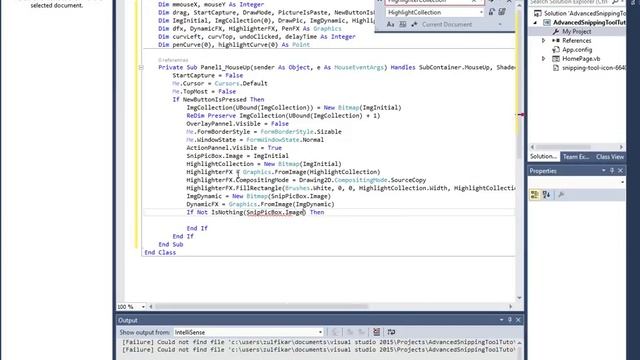The height and width of the screenshot is (360, 640).
Task: Click the StartCapture = False line
Action: 207,76
